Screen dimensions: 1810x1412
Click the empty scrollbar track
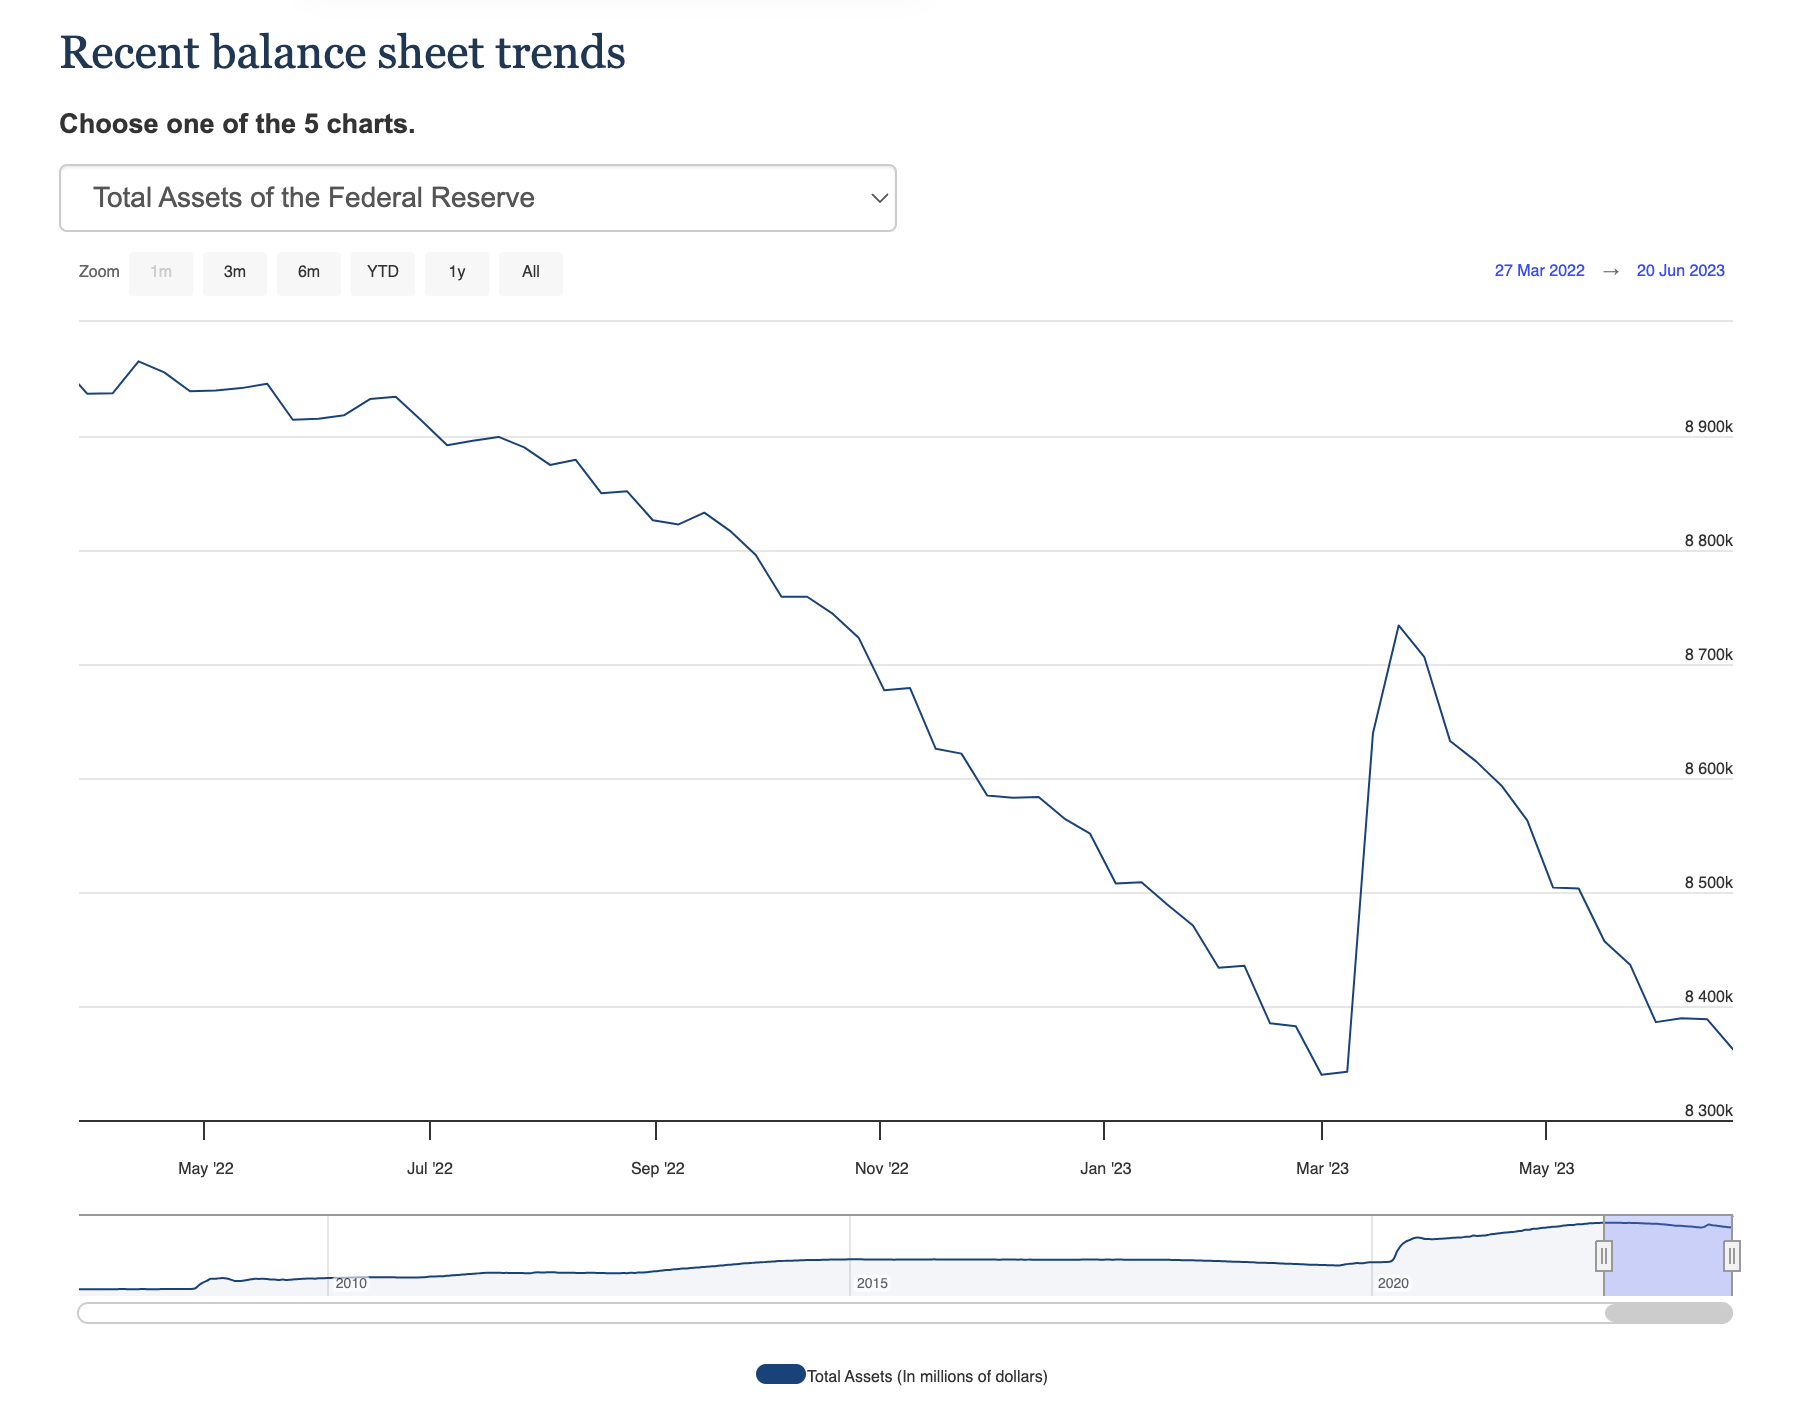tap(800, 1313)
